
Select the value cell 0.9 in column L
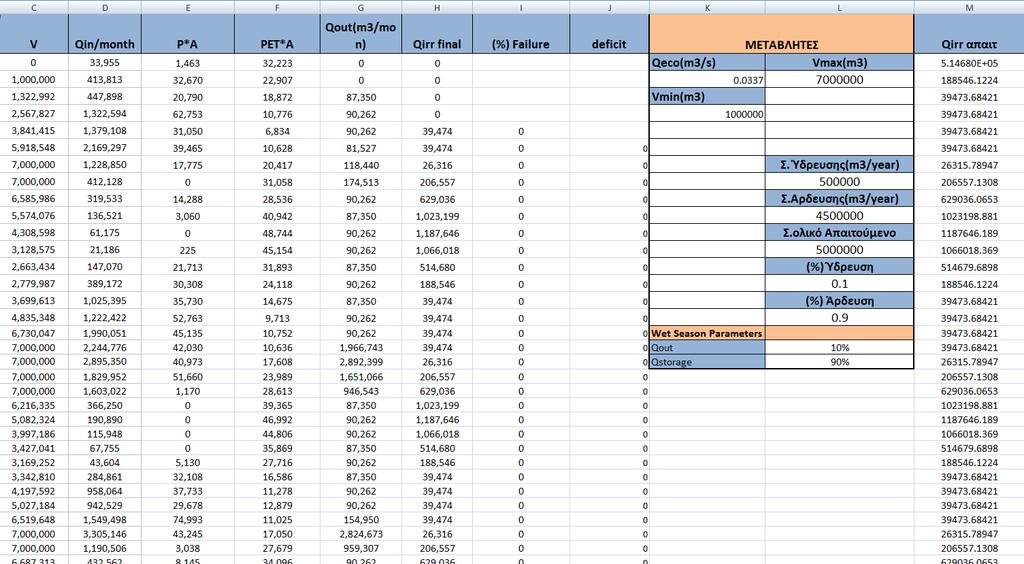pos(839,317)
